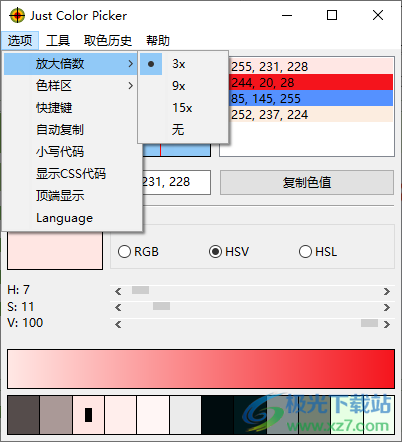Toggle 顶端显示 option
The image size is (402, 442).
[x=71, y=196]
